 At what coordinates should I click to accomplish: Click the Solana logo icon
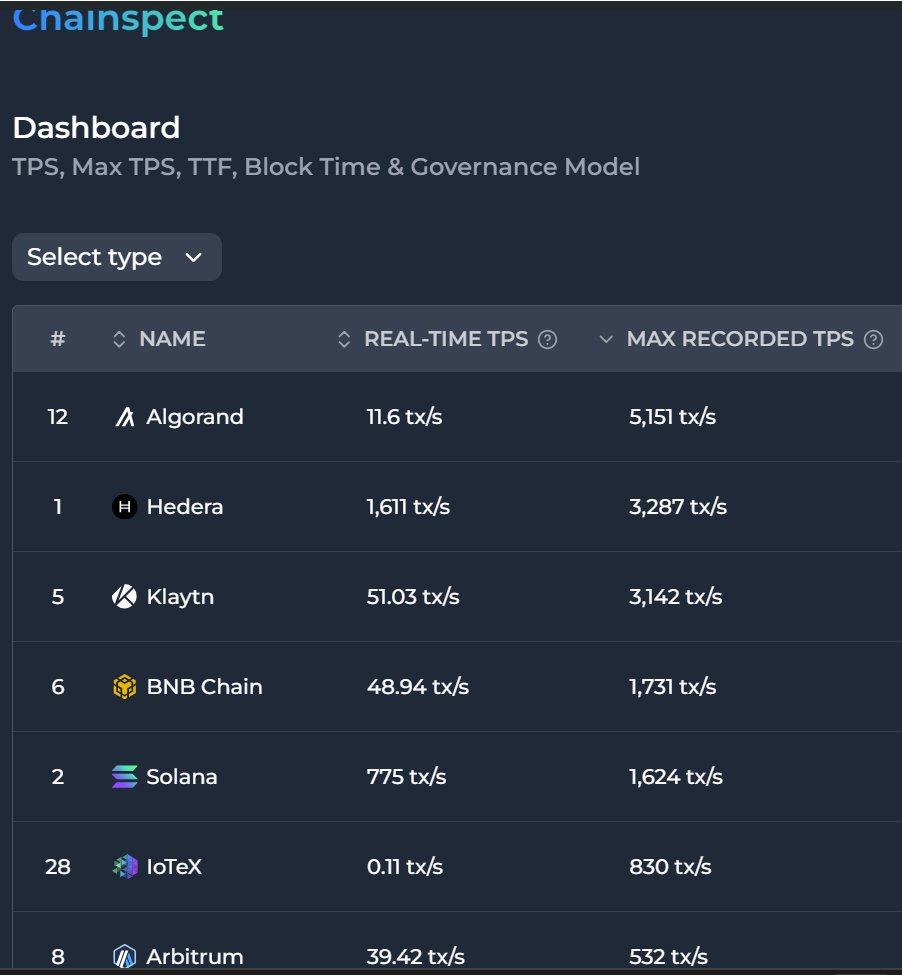coord(124,777)
